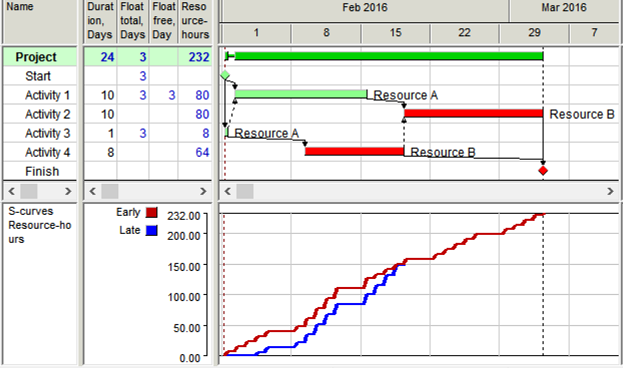
Task: Click the red Early legend swatch
Action: (x=152, y=212)
